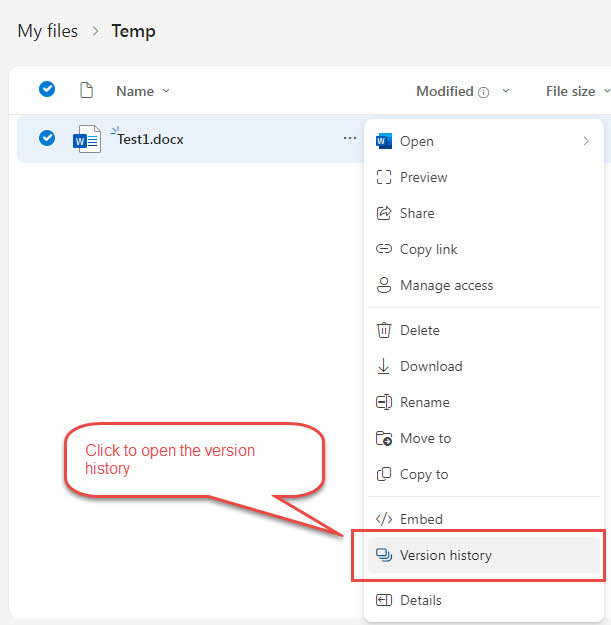Click the Modified column info icon

483,92
